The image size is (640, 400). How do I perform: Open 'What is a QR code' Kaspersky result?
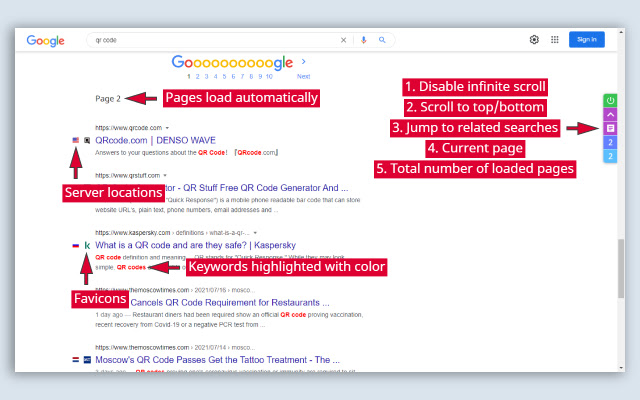196,245
